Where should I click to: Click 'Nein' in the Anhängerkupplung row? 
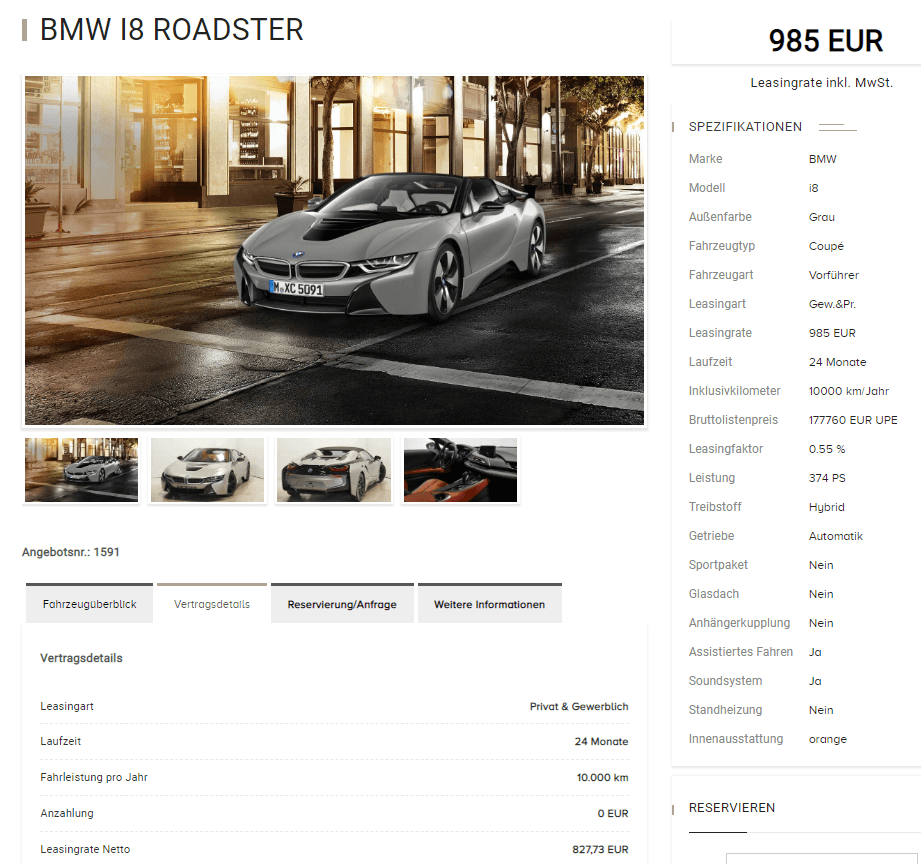click(x=821, y=623)
